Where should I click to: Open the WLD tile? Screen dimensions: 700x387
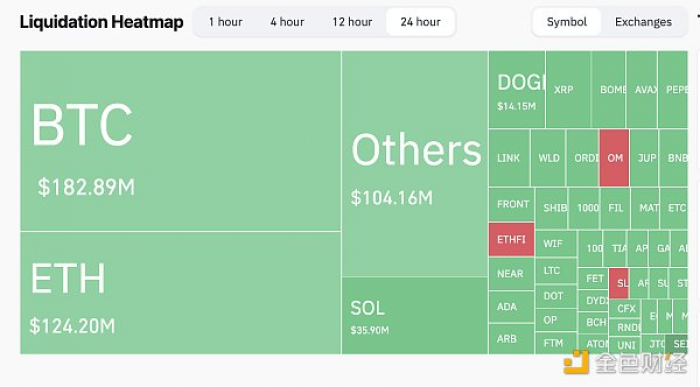pyautogui.click(x=548, y=158)
